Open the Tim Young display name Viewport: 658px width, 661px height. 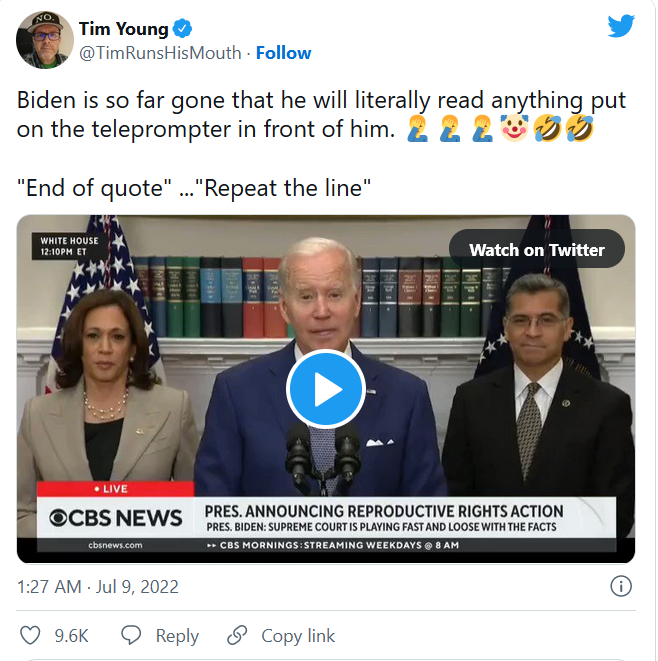[123, 29]
